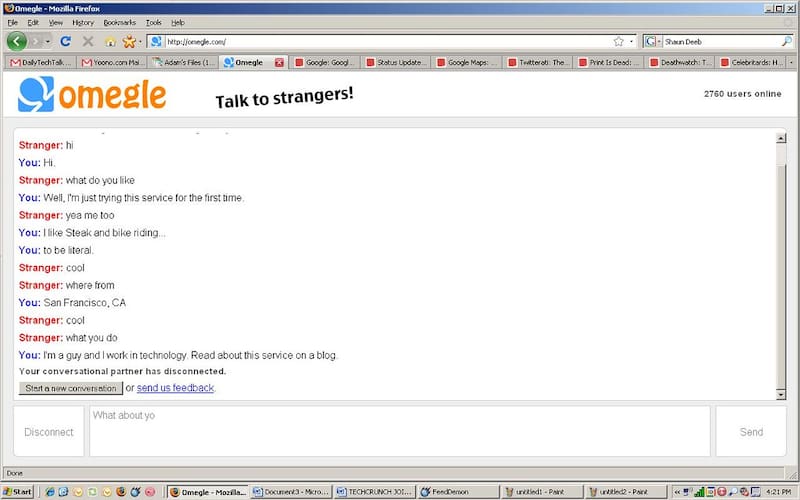The height and width of the screenshot is (500, 800).
Task: Open the back/forward history dropdown arrow
Action: click(x=47, y=42)
